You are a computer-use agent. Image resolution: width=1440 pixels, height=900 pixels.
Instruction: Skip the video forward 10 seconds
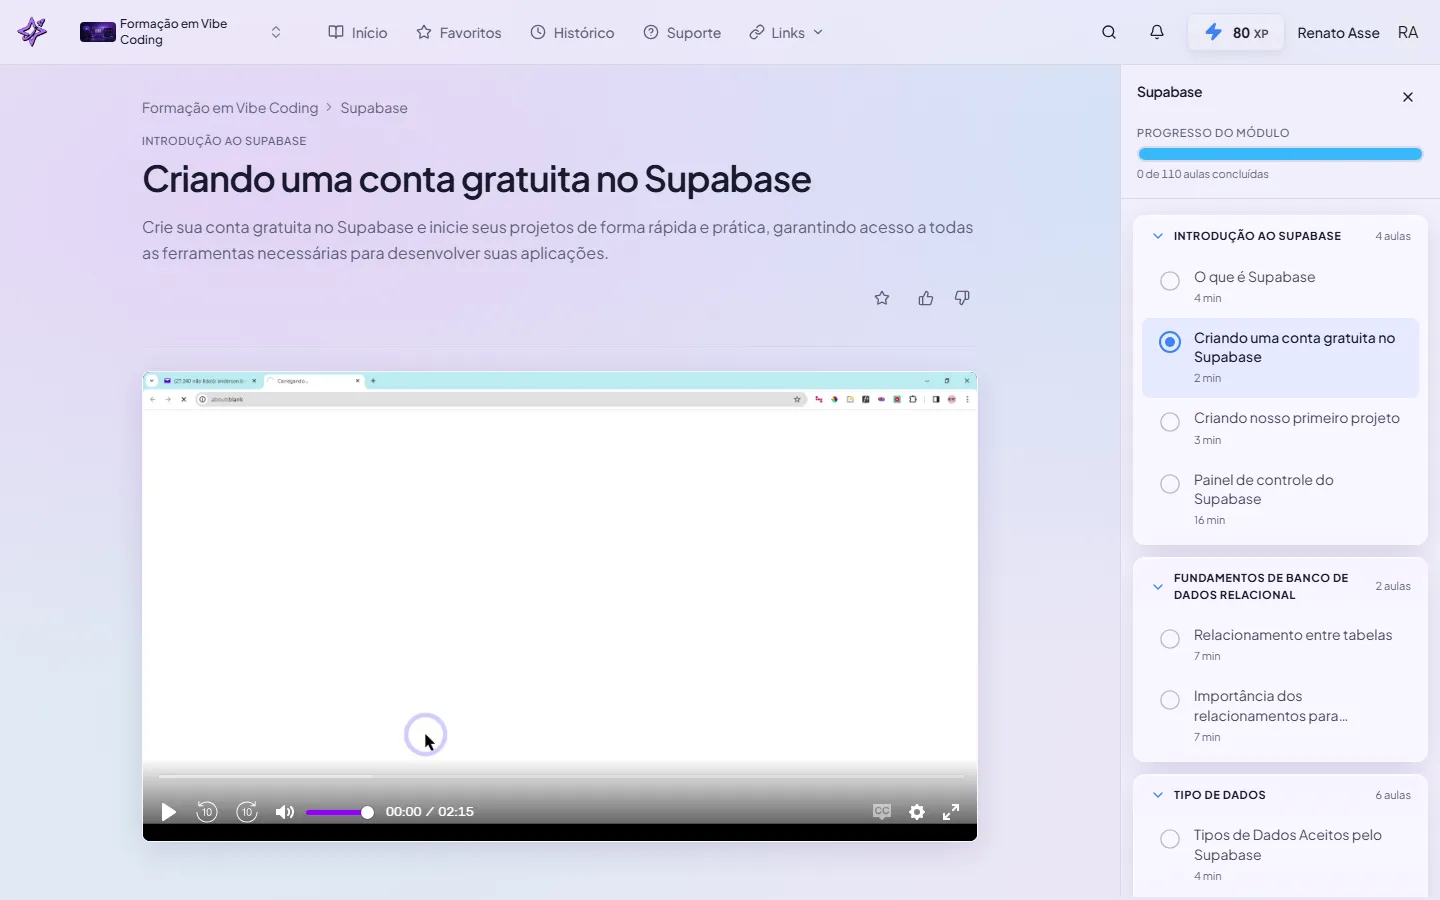247,812
